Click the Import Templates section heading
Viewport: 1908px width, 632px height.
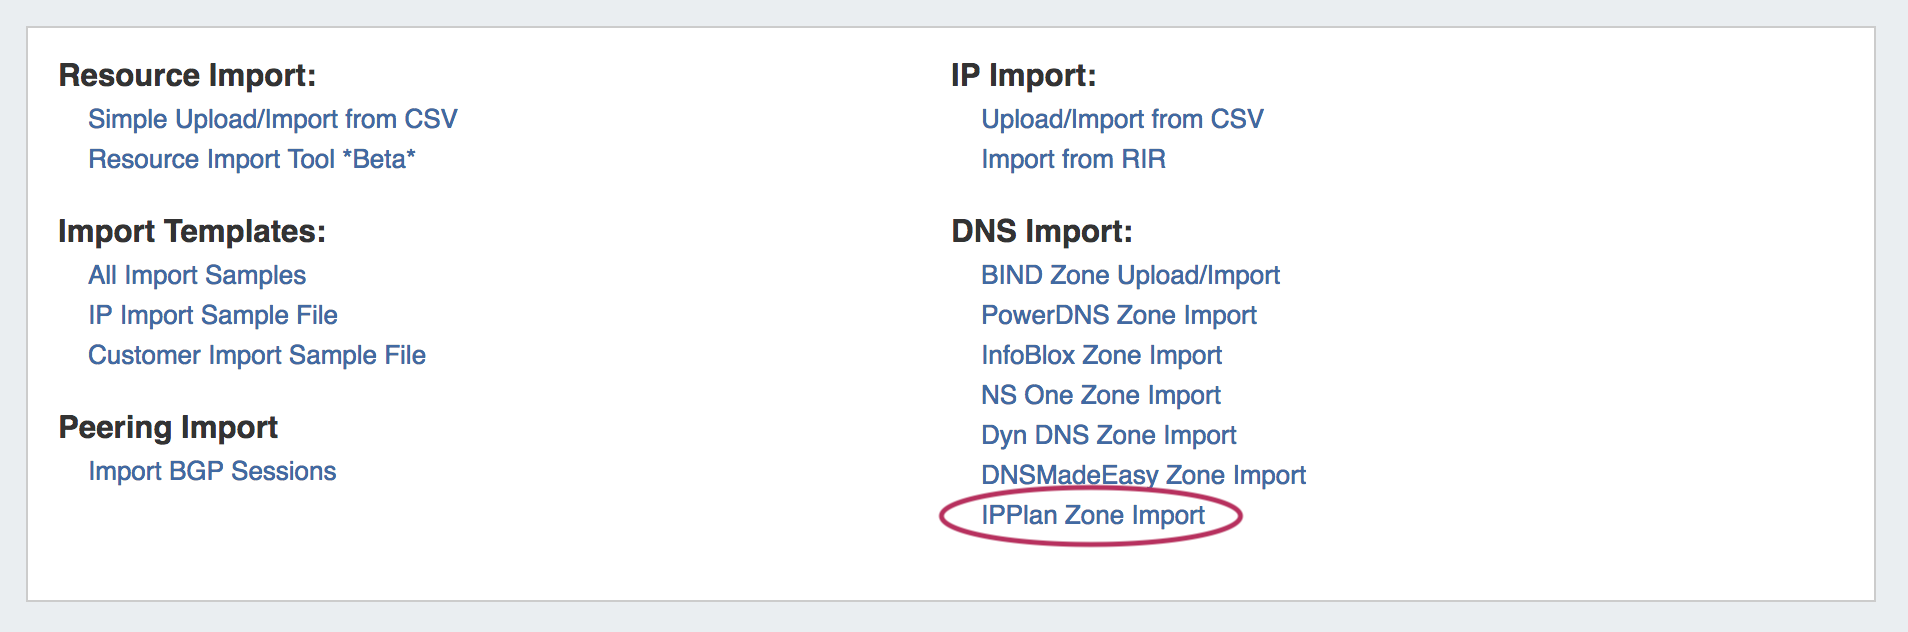tap(192, 231)
